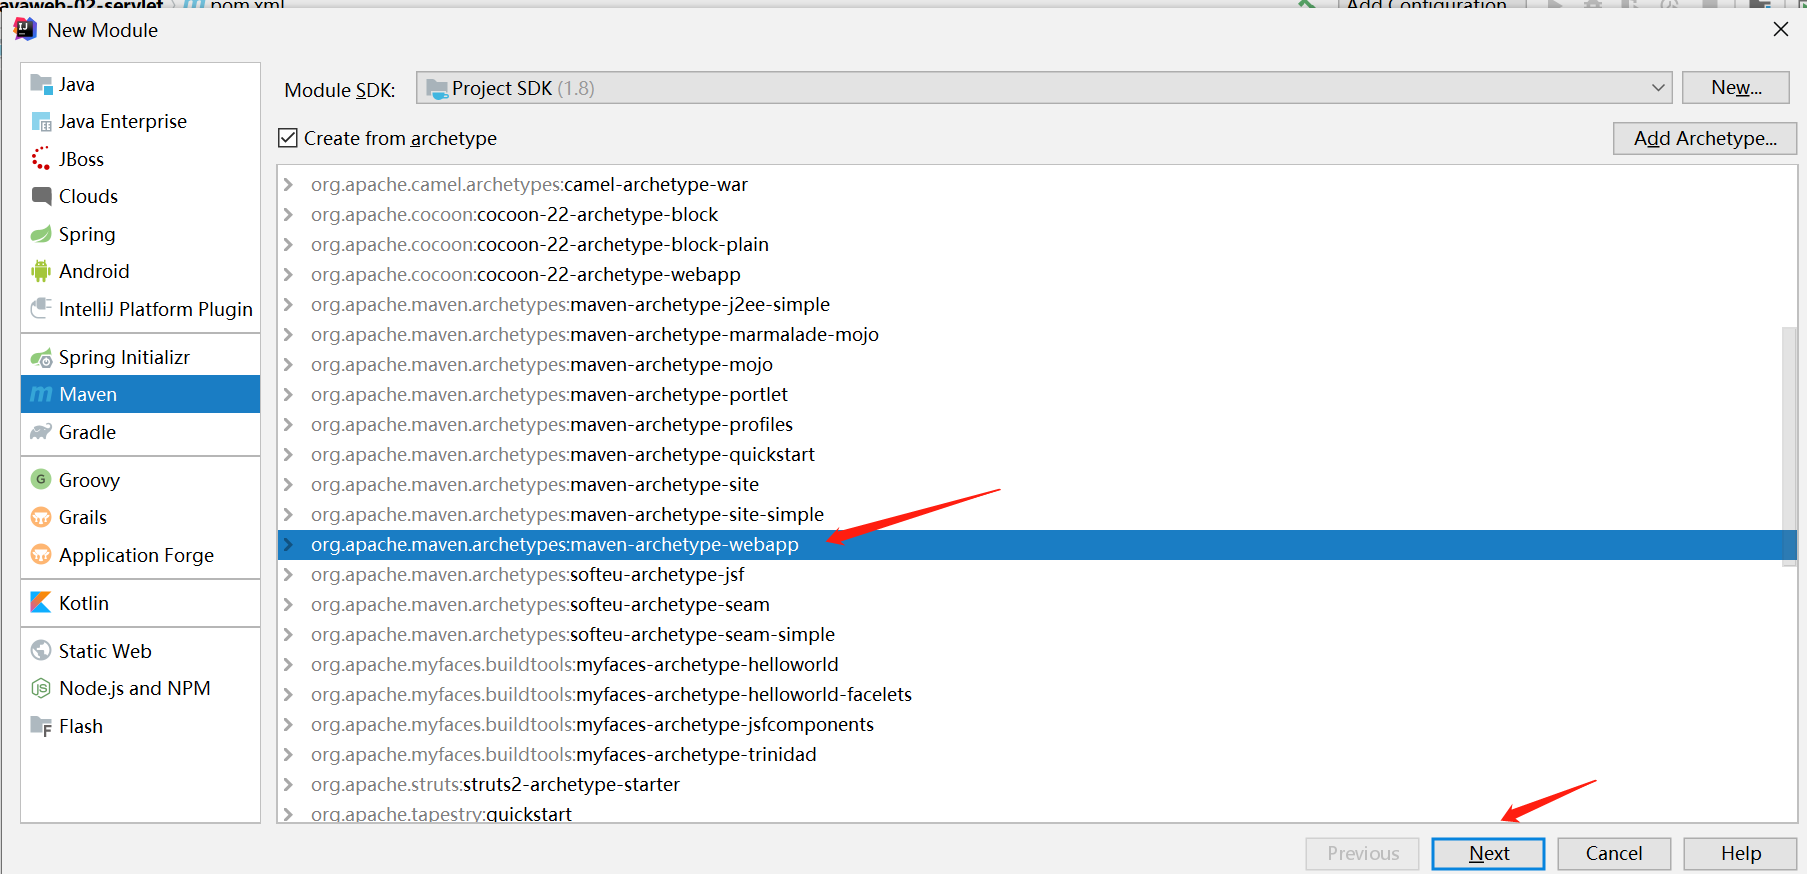Select Static Web module type
The image size is (1807, 874).
tap(140, 651)
